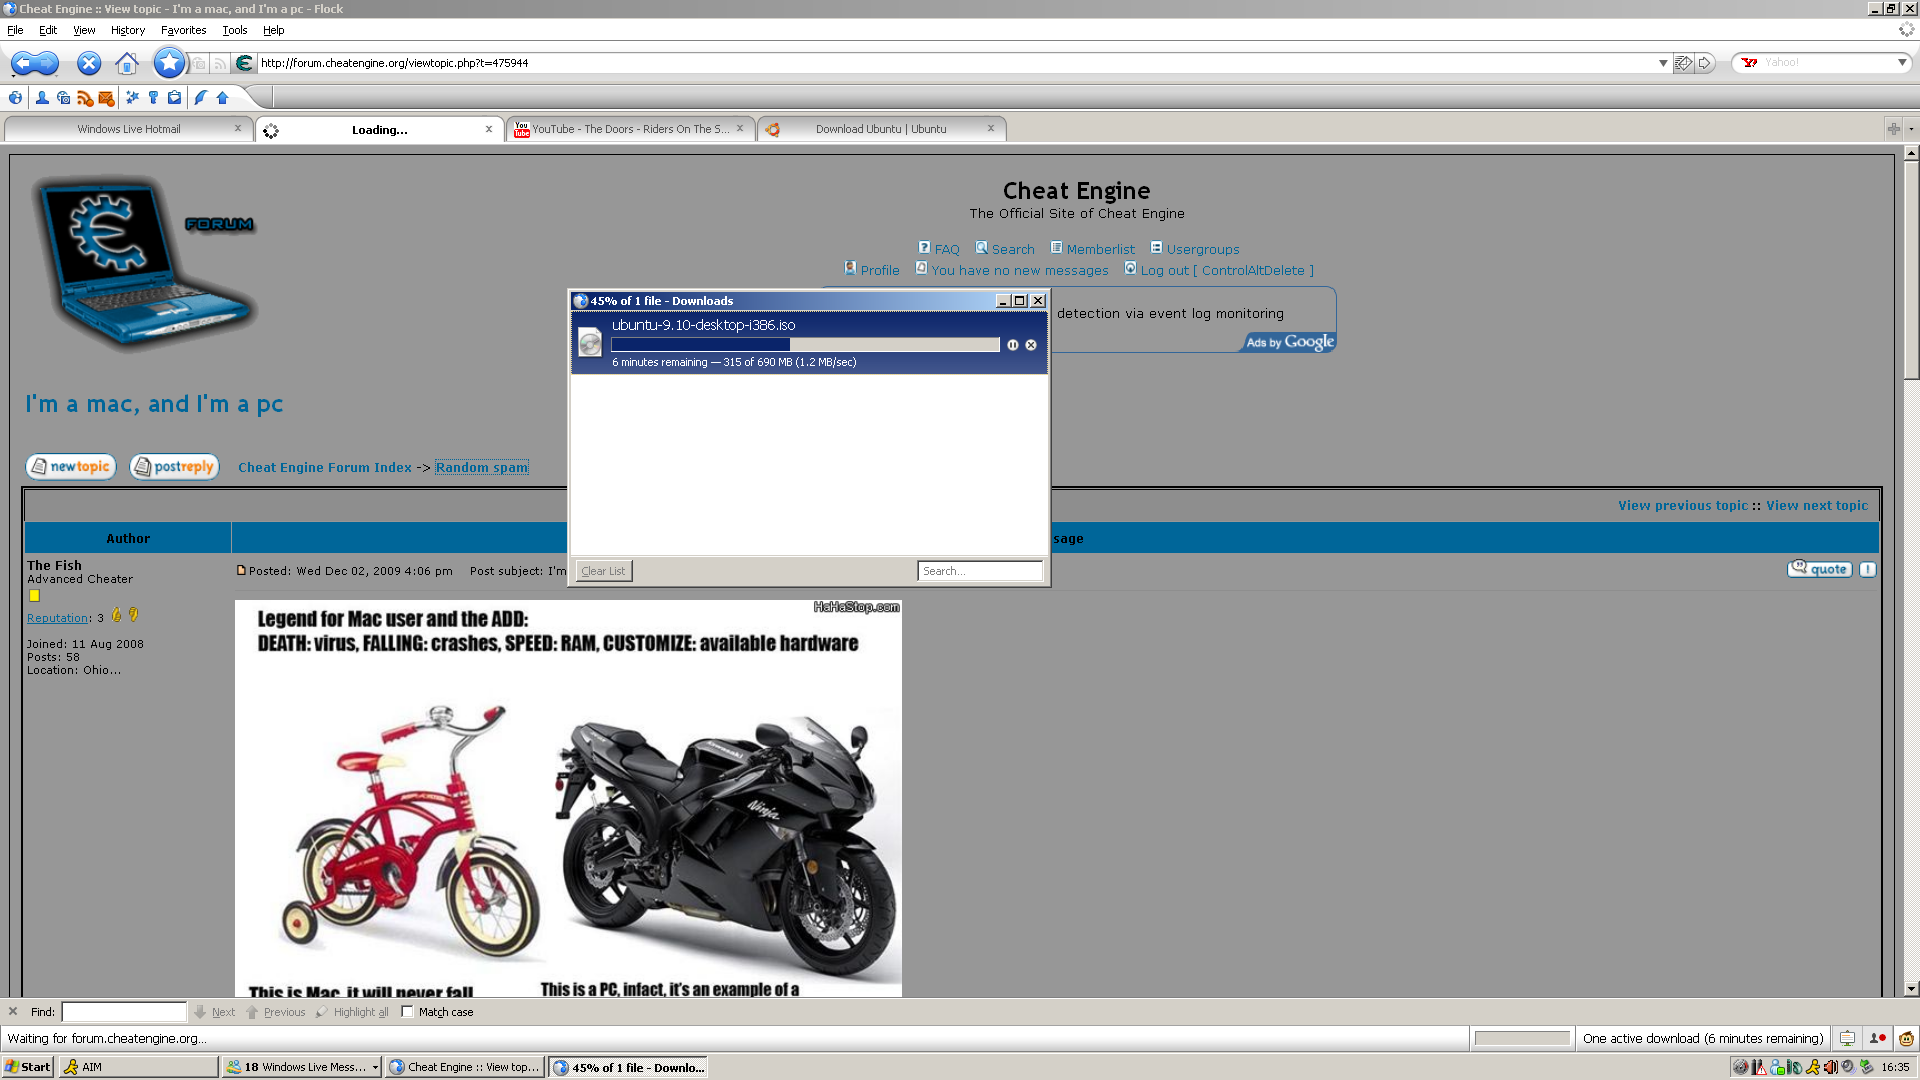The image size is (1920, 1080).
Task: Switch to the Download Ubuntu tab
Action: pos(881,129)
